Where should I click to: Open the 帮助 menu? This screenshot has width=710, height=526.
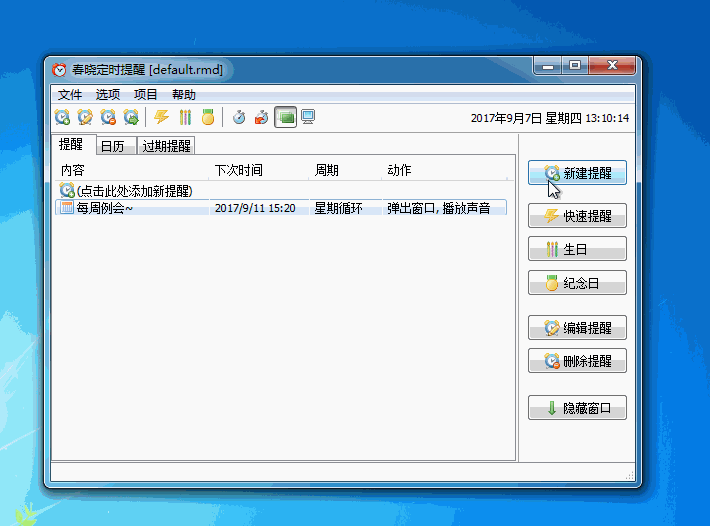tap(183, 95)
